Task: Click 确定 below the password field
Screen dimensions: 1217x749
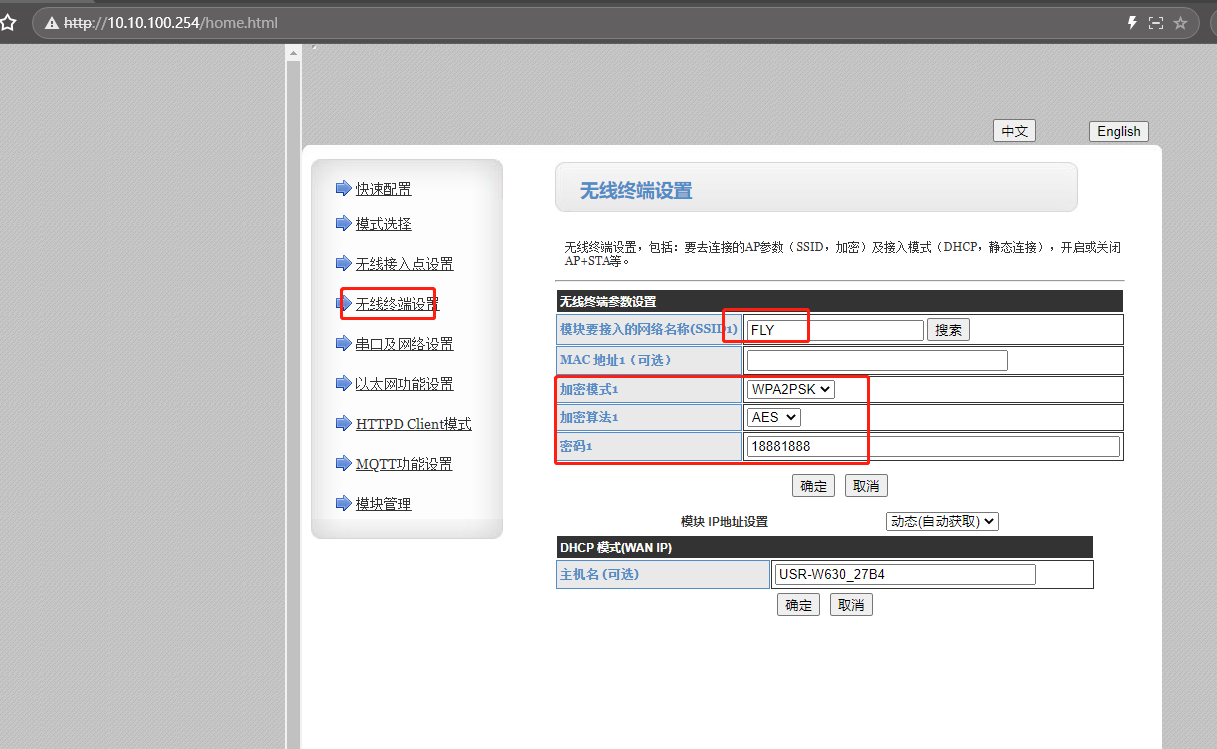Action: [814, 486]
